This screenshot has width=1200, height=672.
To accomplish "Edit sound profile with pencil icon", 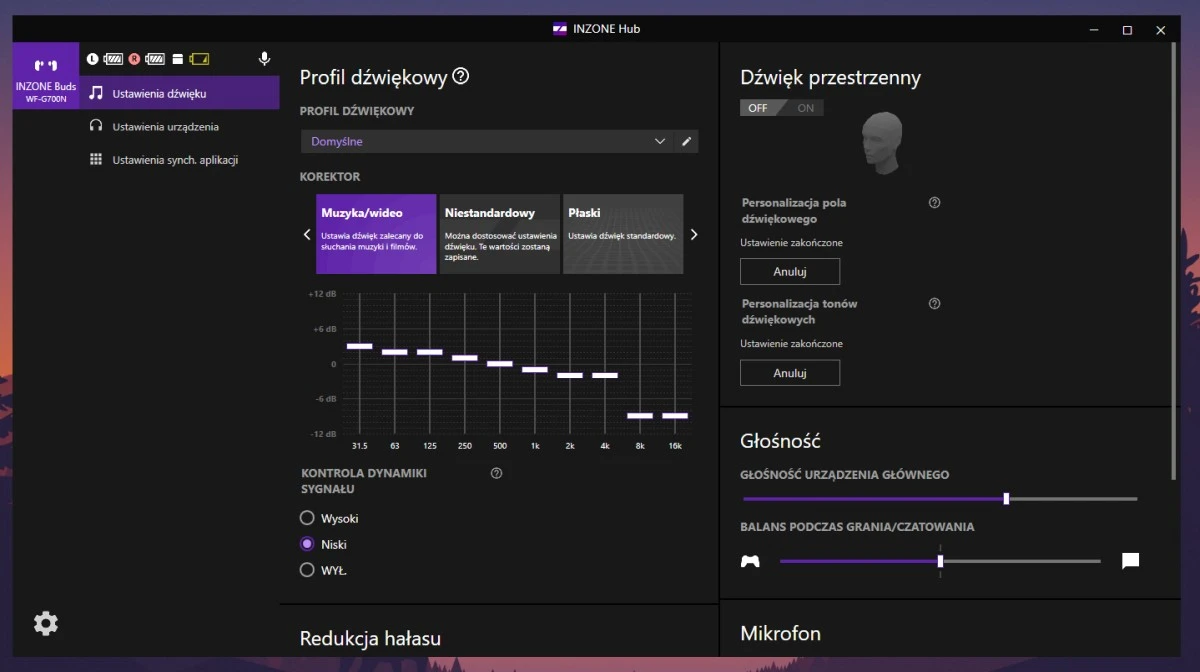I will (686, 142).
